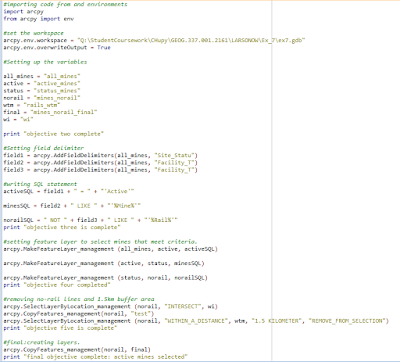Click MakeFeatureLayer line using activeSQL
400x362 pixels.
(111, 249)
